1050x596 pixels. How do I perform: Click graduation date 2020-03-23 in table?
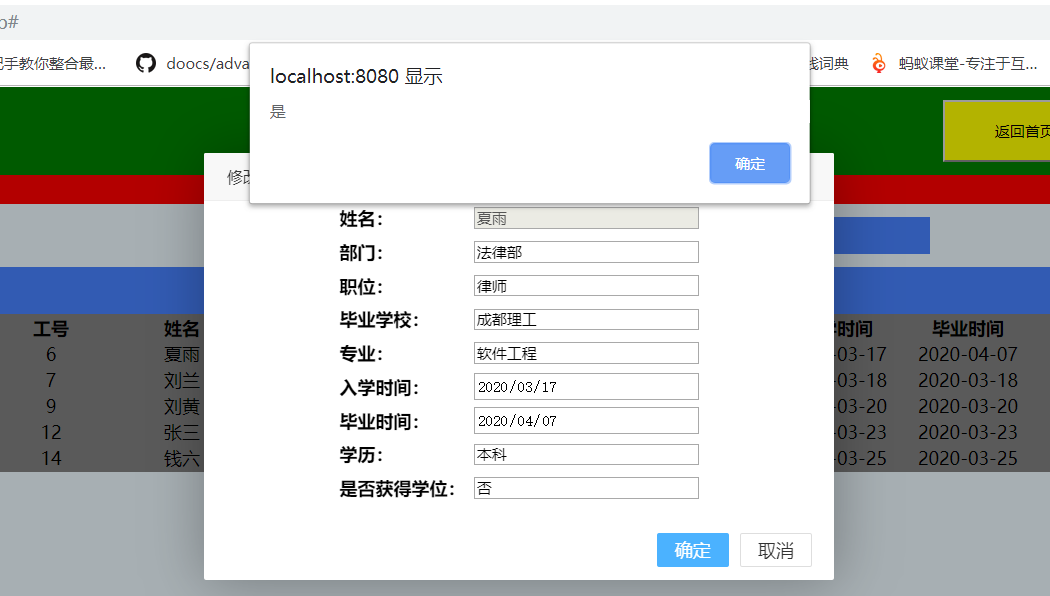tap(968, 433)
